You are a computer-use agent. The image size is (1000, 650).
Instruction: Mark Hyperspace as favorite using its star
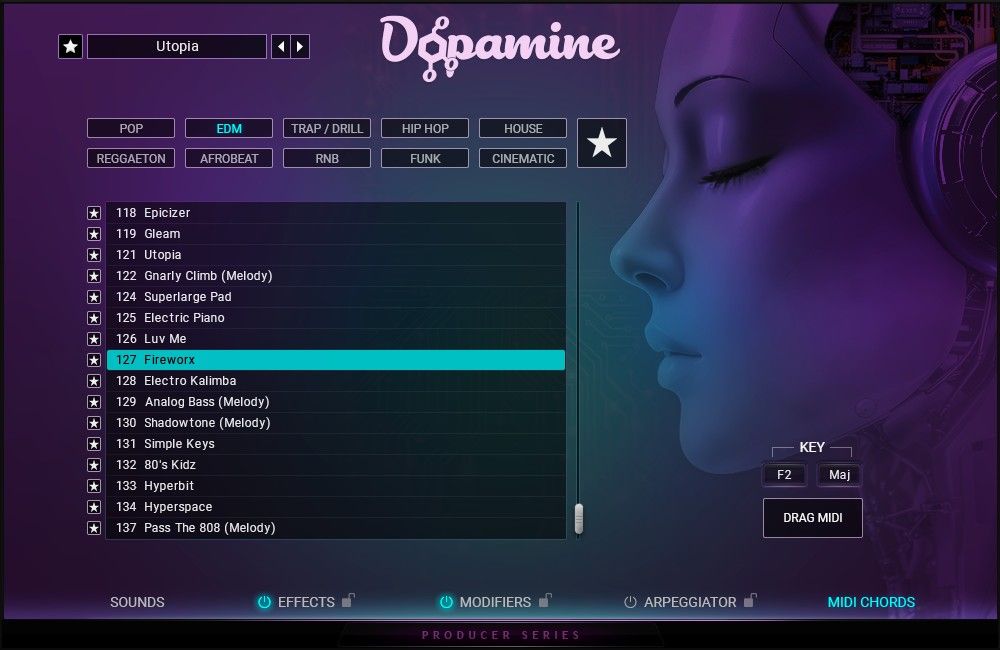pos(94,507)
